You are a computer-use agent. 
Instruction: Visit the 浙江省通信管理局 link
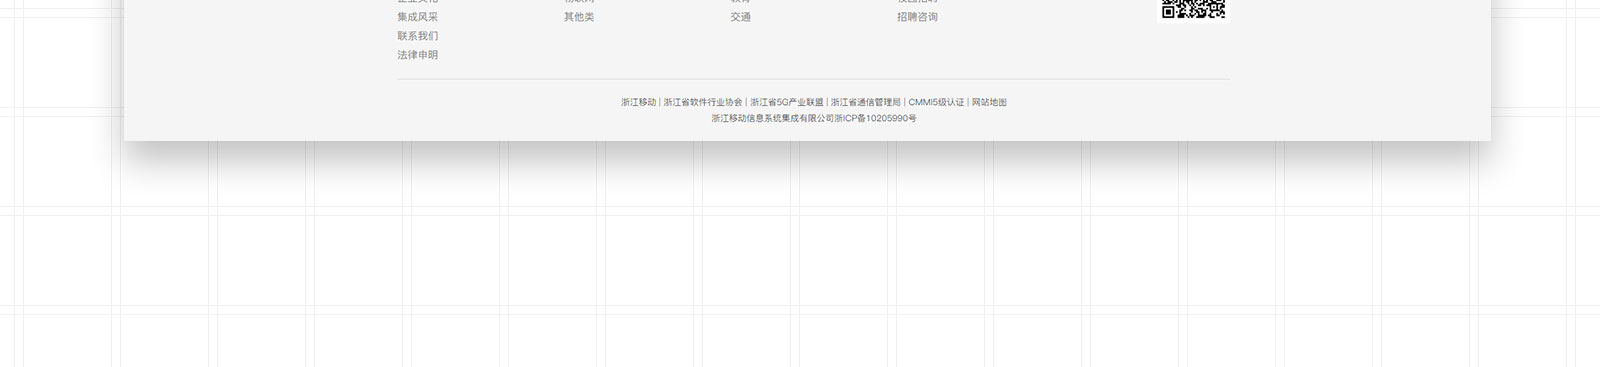[x=866, y=102]
